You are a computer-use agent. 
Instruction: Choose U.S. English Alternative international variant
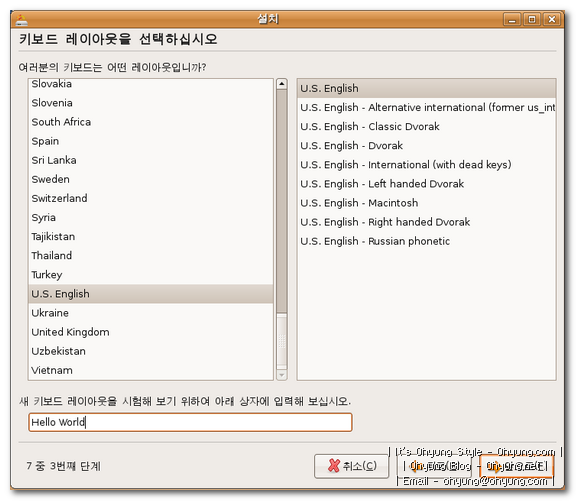click(x=426, y=107)
